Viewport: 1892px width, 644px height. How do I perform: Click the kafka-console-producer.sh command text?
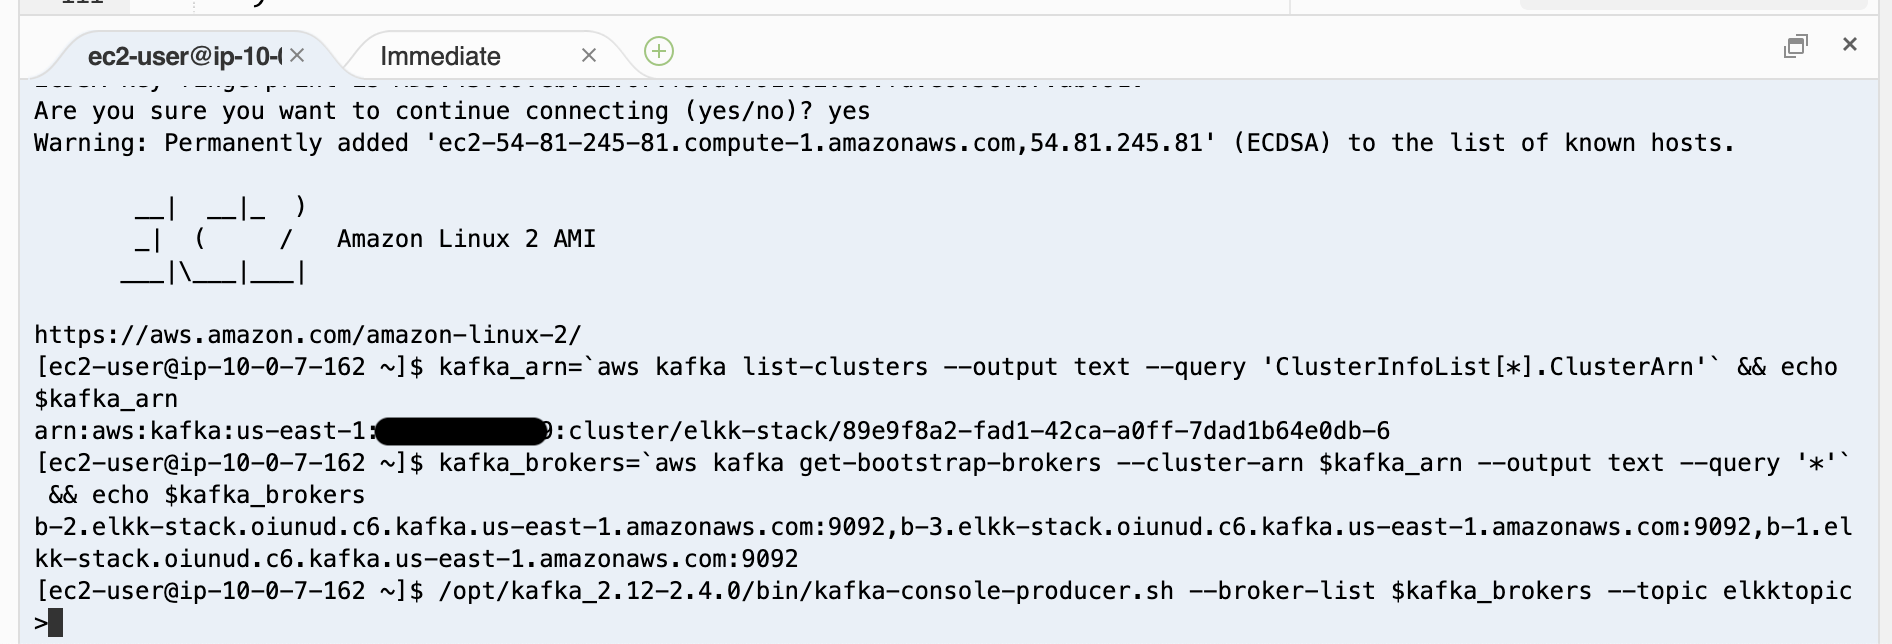[x=806, y=591]
